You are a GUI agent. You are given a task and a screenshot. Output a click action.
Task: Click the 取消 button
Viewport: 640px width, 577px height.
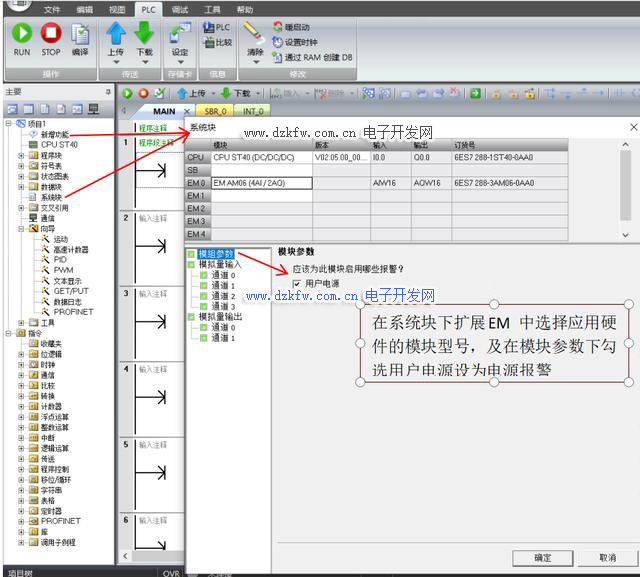(x=606, y=557)
